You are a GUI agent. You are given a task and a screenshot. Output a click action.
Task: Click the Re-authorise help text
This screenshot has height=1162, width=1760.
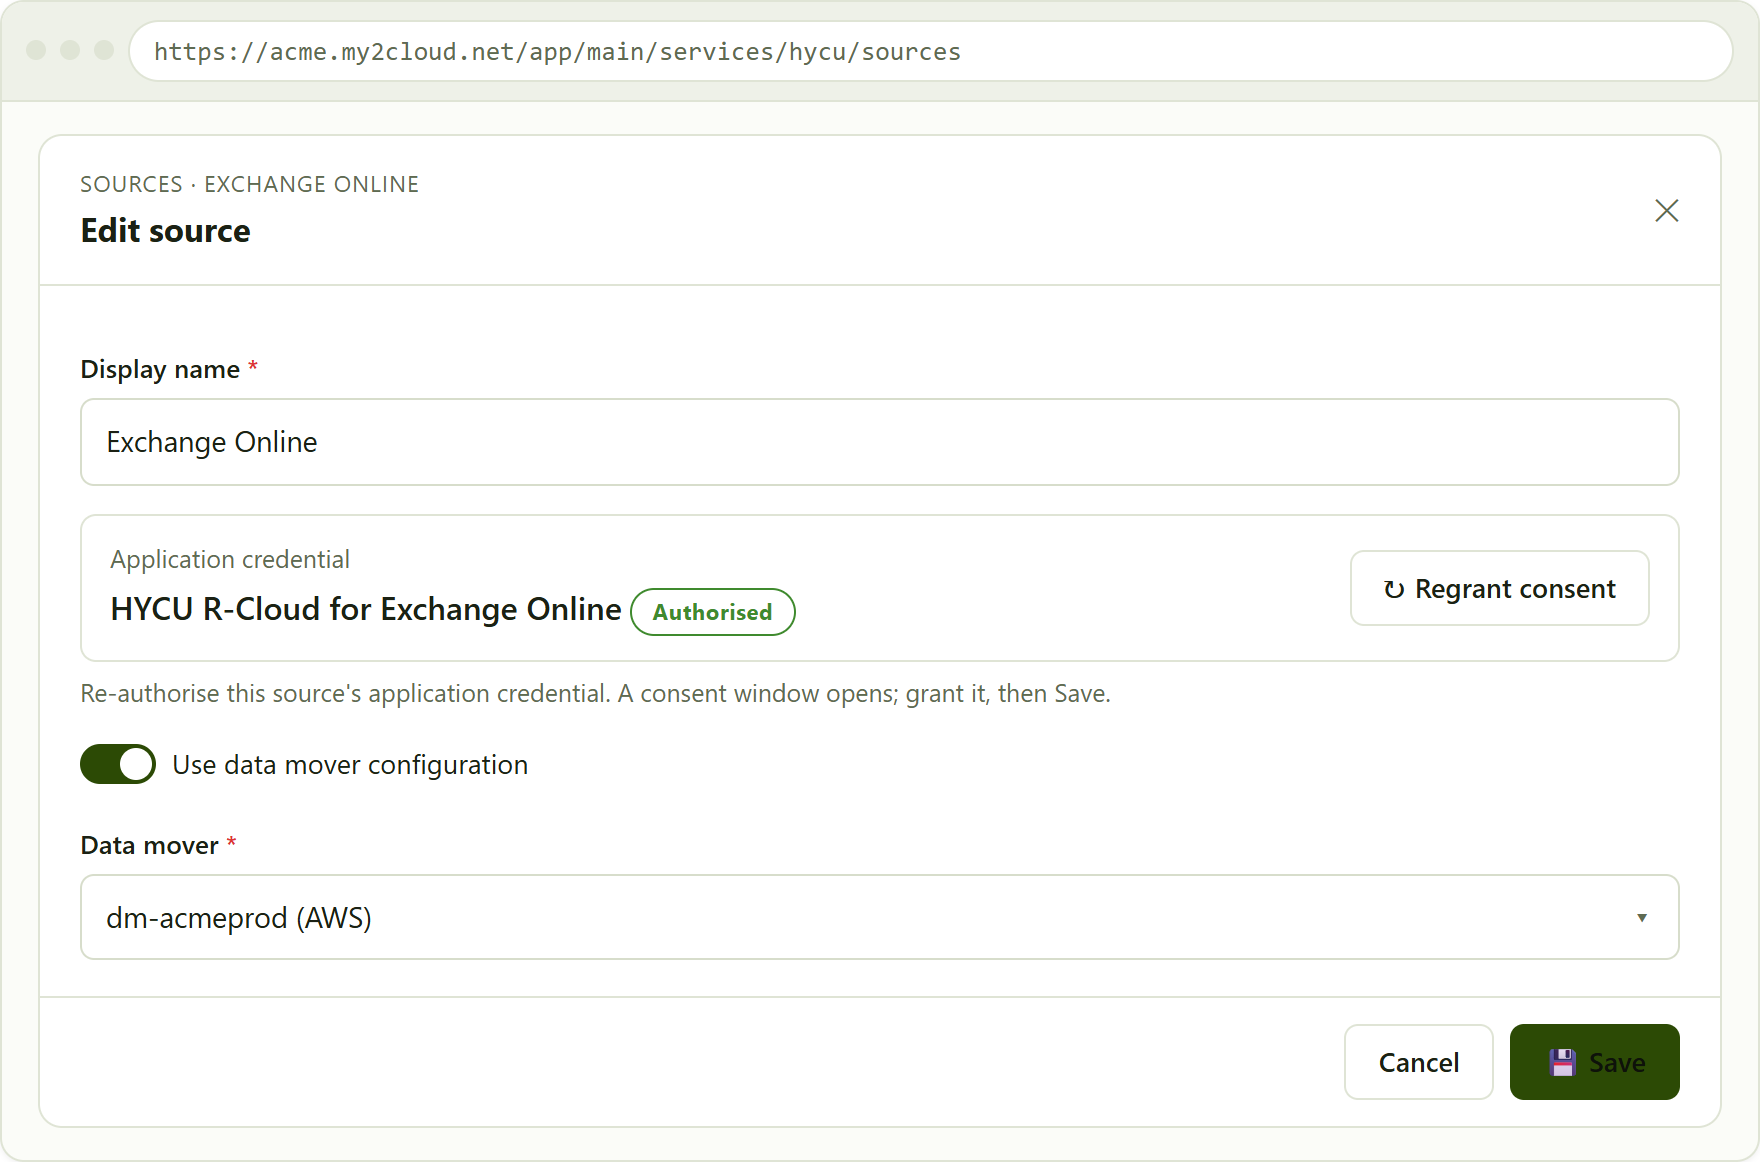pyautogui.click(x=595, y=693)
